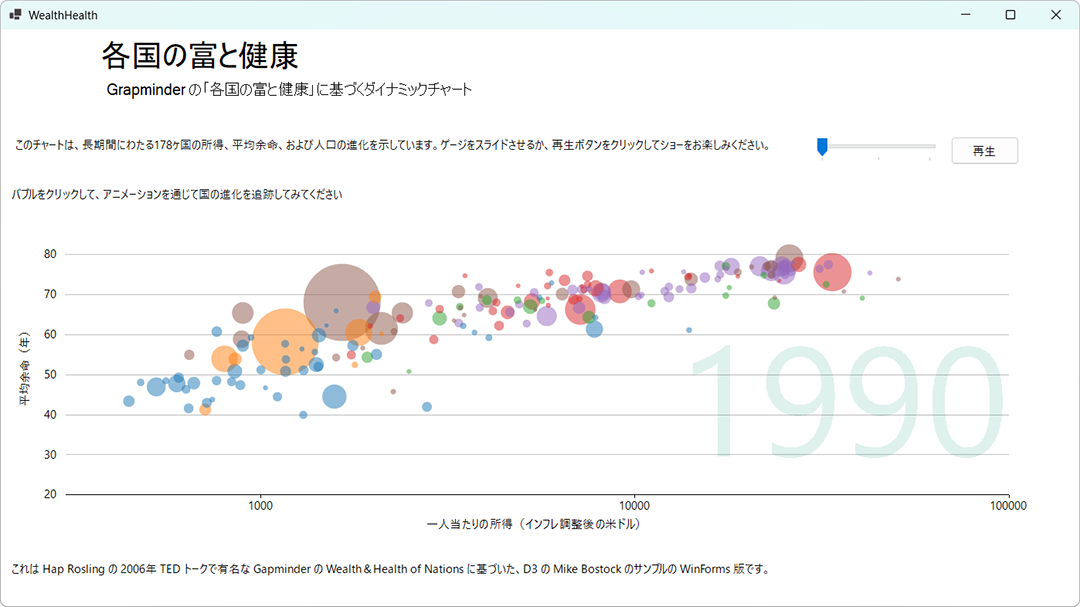The height and width of the screenshot is (607, 1080).
Task: Click the x-axis tick label 10000
Action: [634, 506]
